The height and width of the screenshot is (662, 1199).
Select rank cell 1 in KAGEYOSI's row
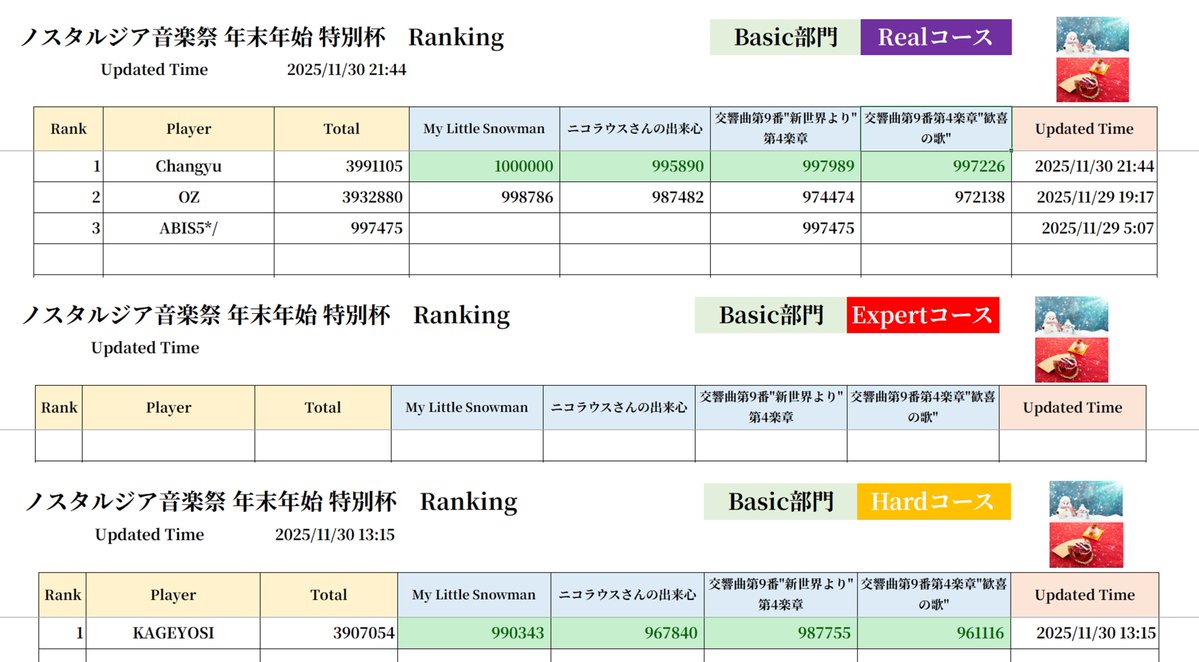[x=63, y=633]
